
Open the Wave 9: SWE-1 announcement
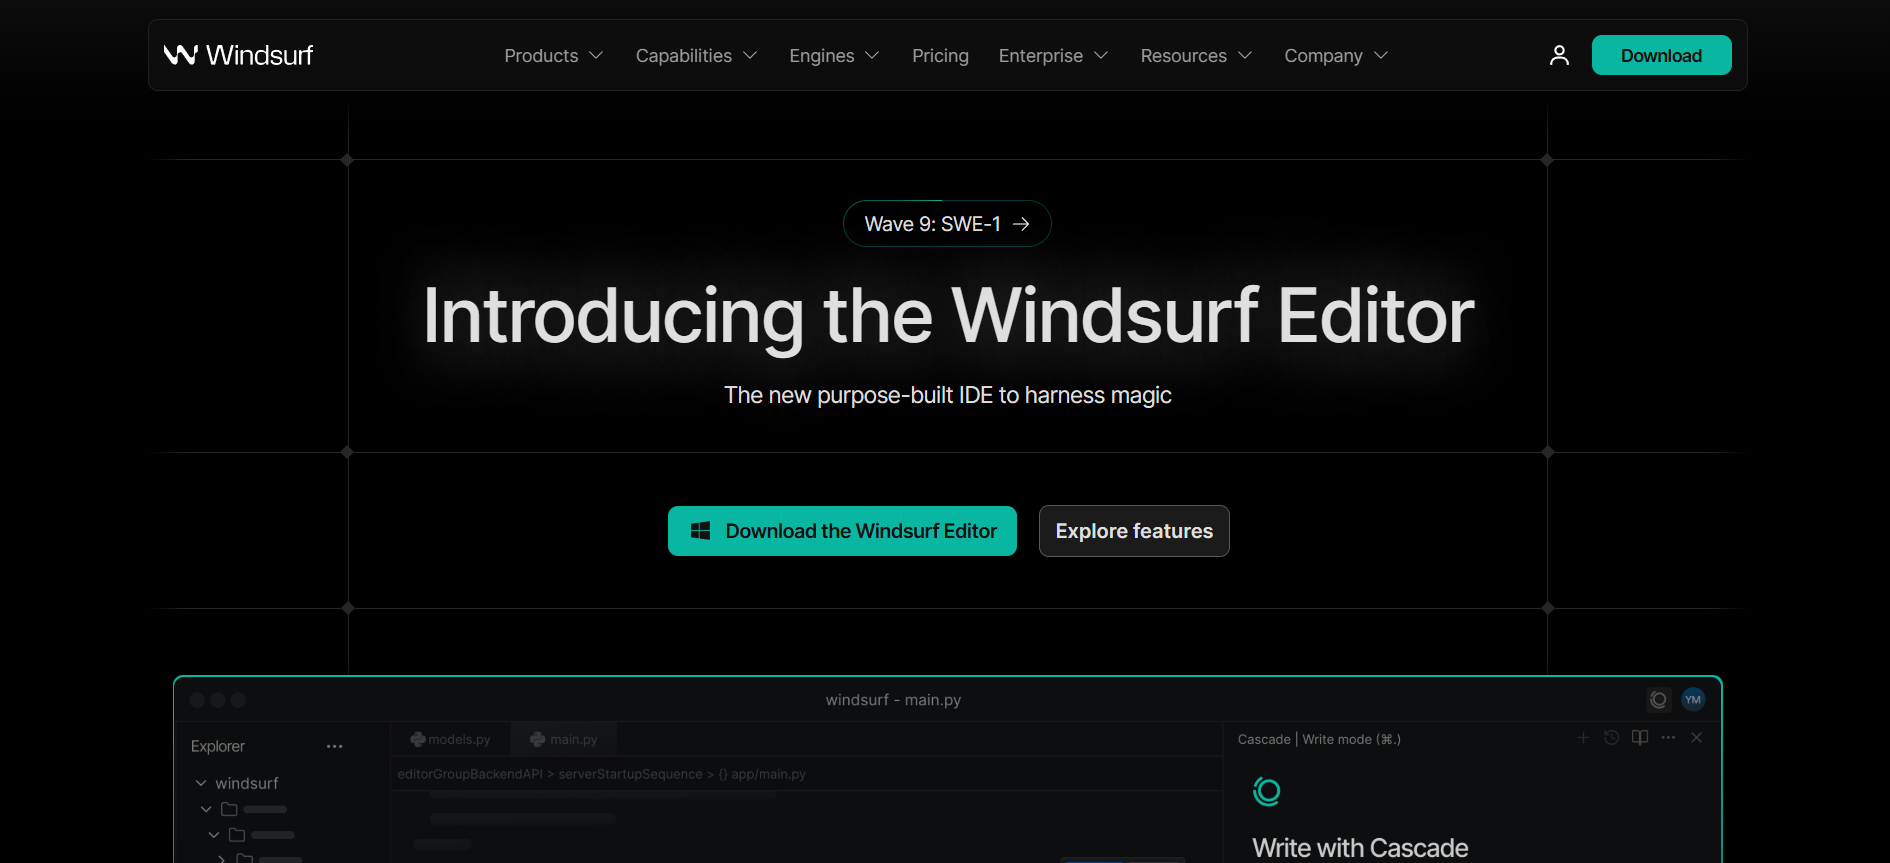(x=947, y=224)
